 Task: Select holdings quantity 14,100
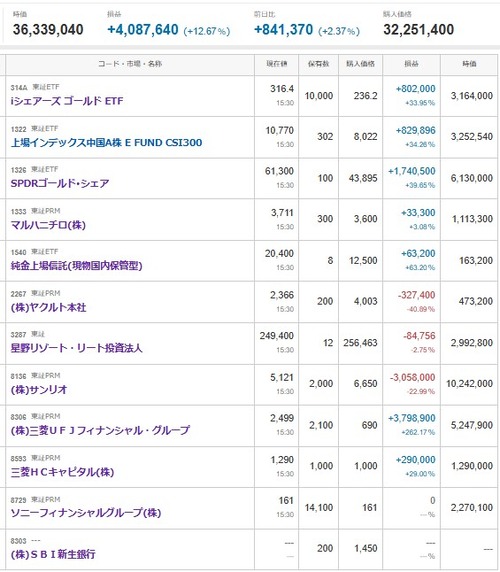coord(319,508)
